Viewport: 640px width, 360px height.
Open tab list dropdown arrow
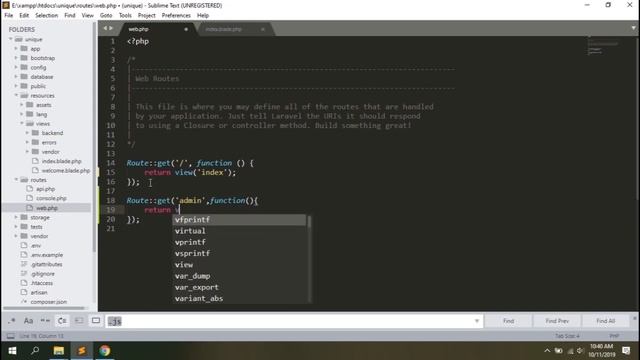pyautogui.click(x=633, y=28)
